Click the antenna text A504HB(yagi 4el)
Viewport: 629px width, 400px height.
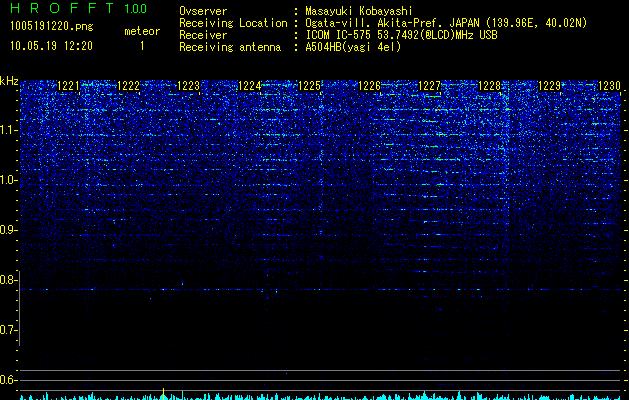(x=353, y=47)
